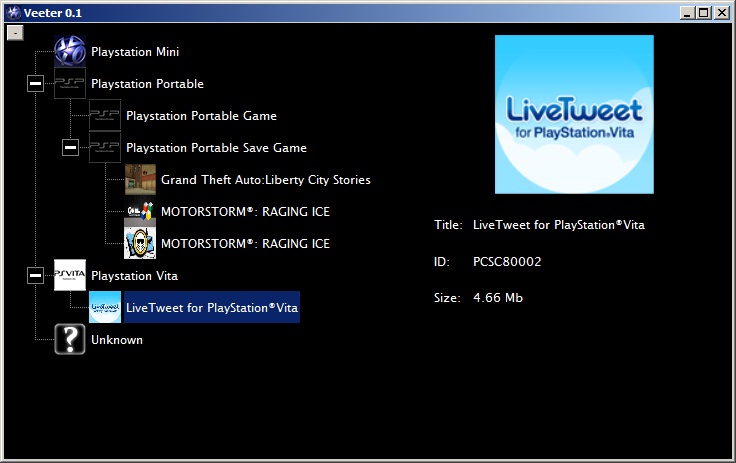The height and width of the screenshot is (463, 736).
Task: Select the Playstation Portable Game item
Action: 201,116
